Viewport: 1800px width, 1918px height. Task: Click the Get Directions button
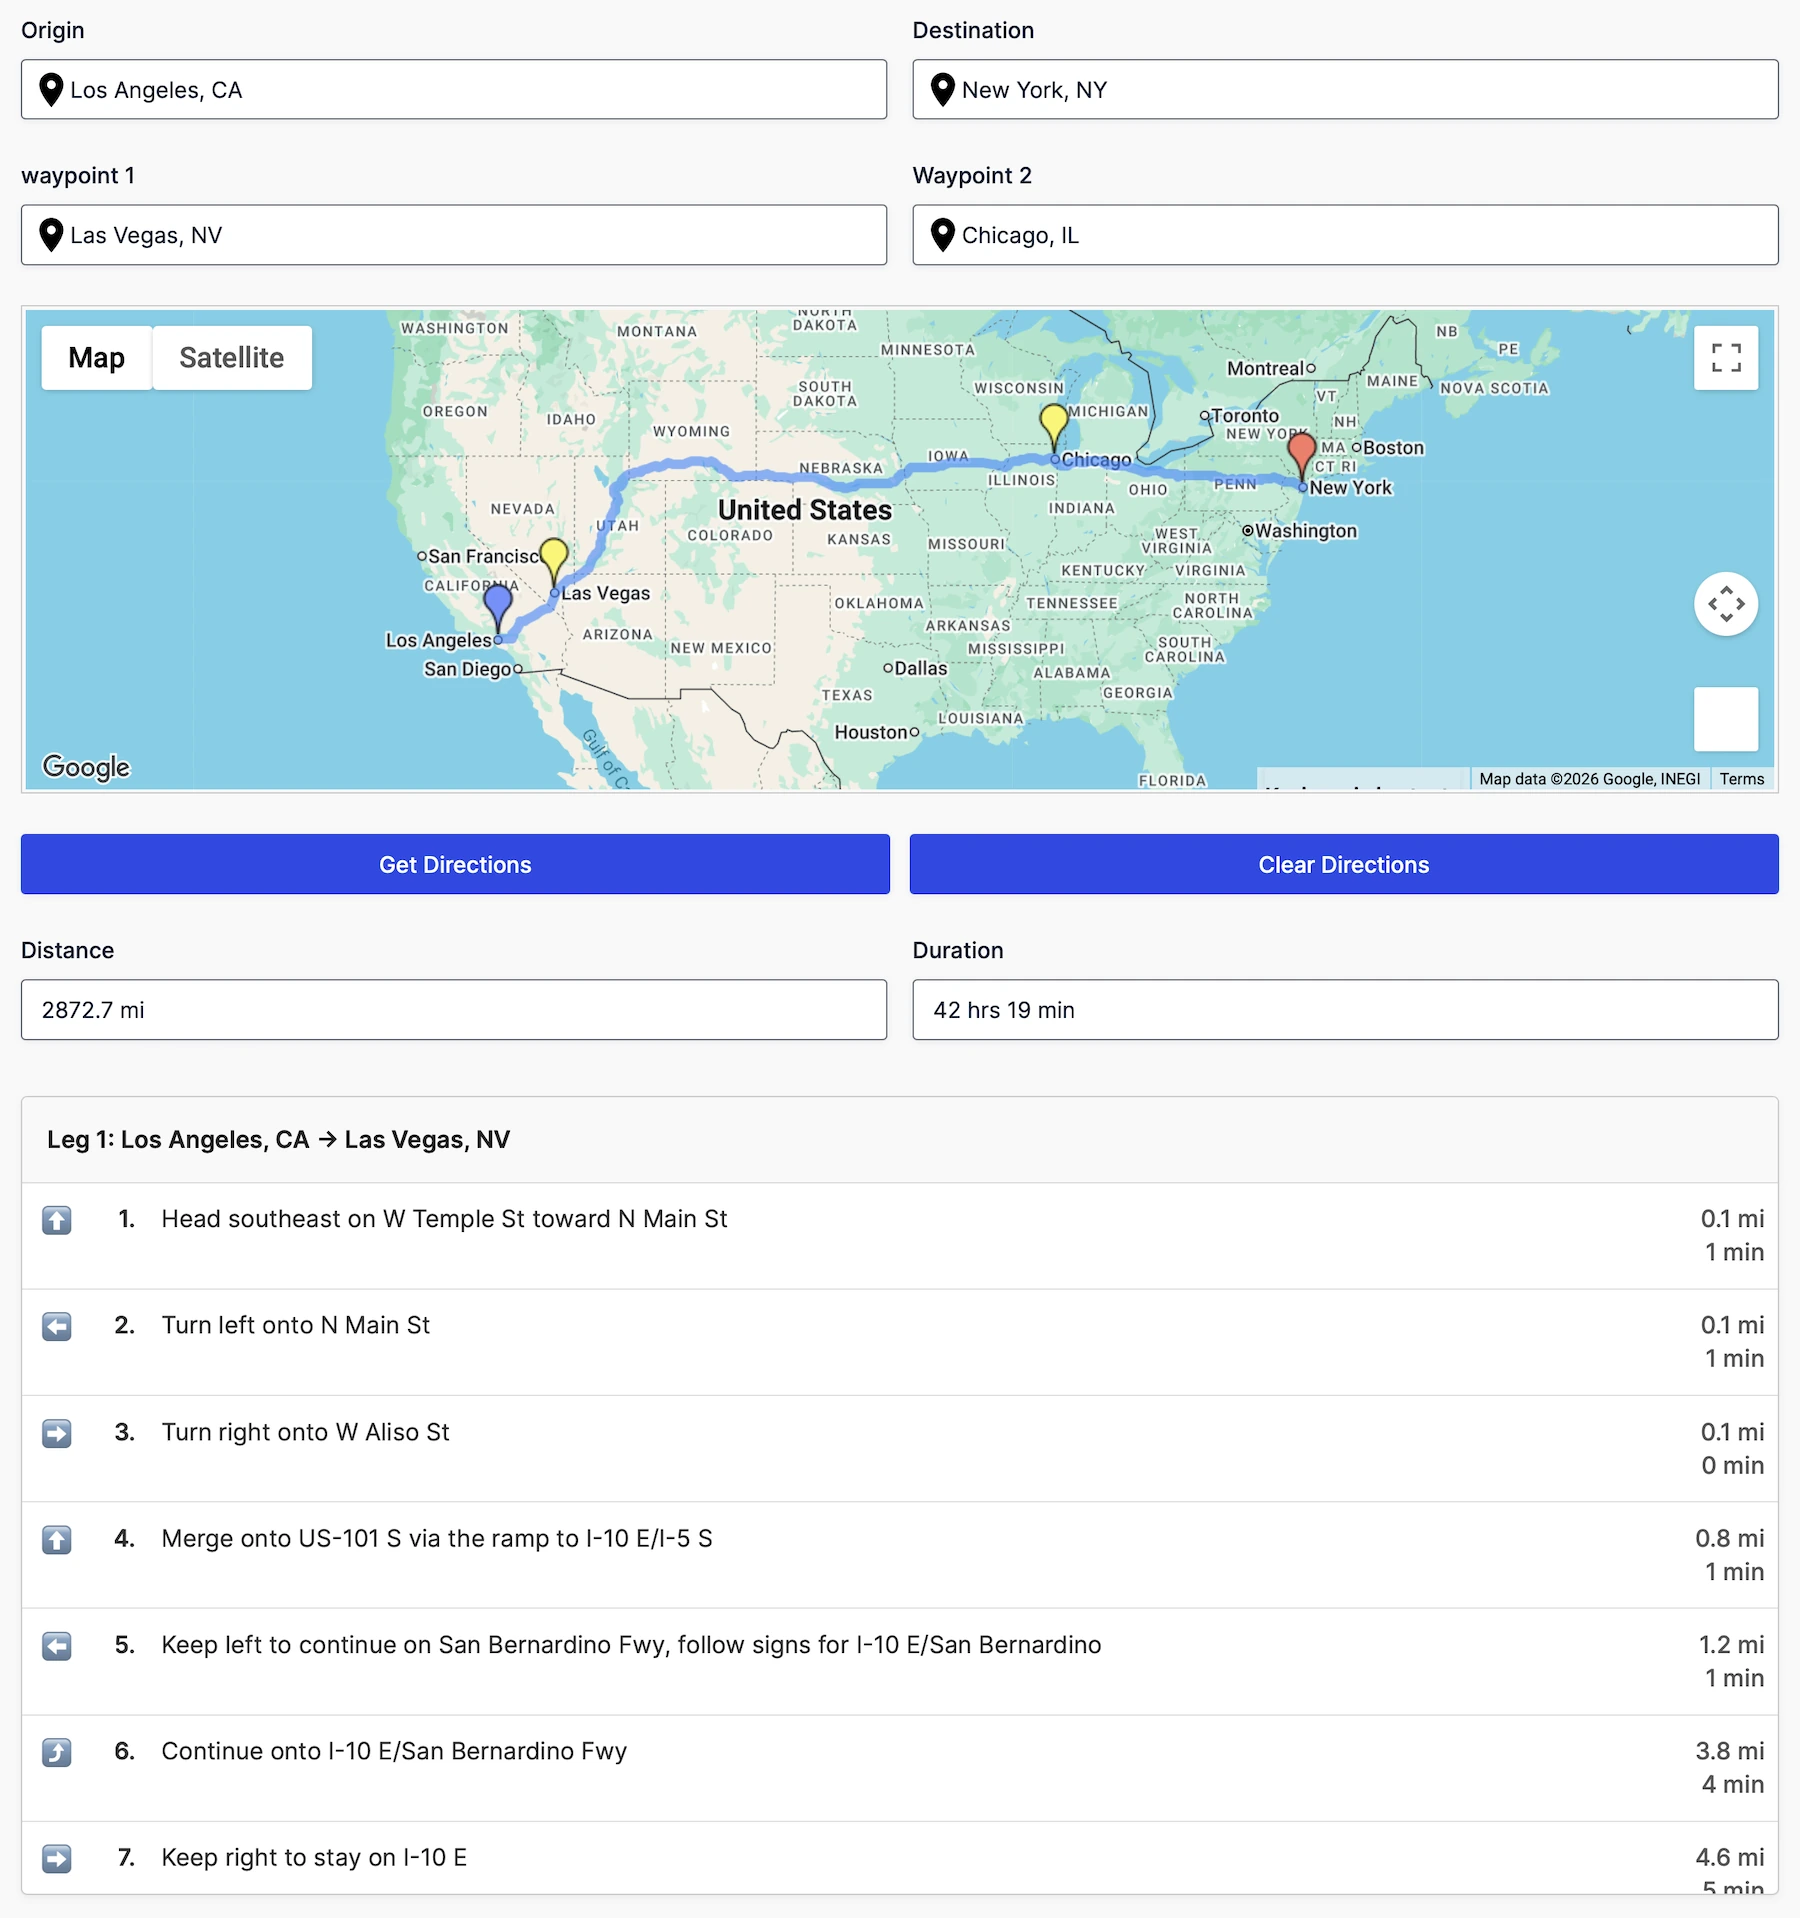[x=455, y=864]
